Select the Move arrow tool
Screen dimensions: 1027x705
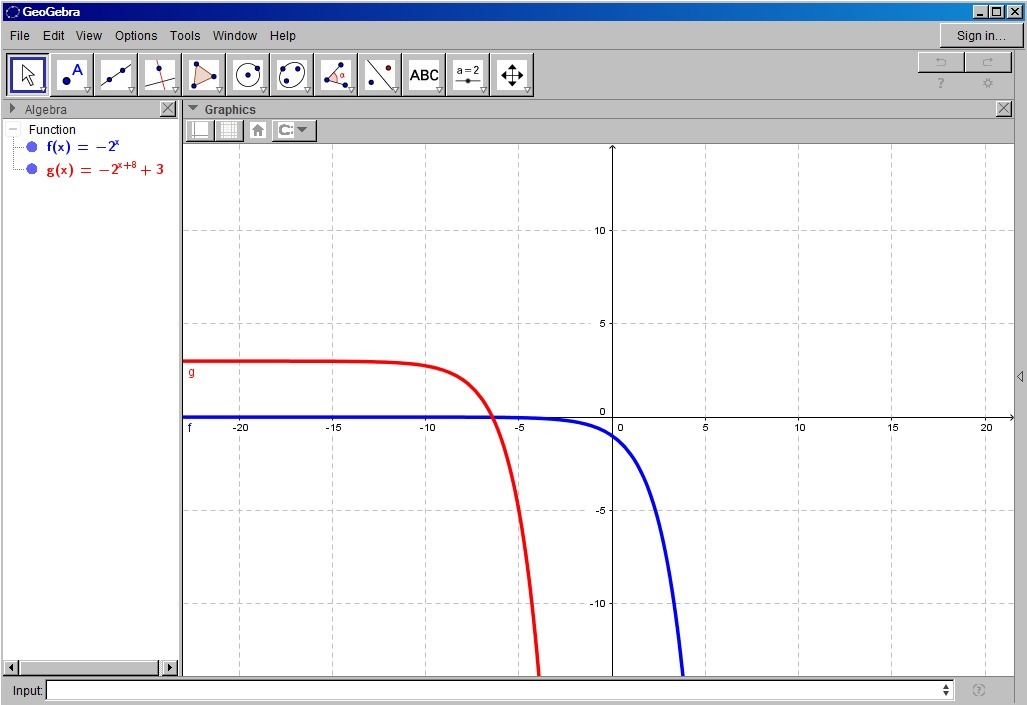pos(28,75)
